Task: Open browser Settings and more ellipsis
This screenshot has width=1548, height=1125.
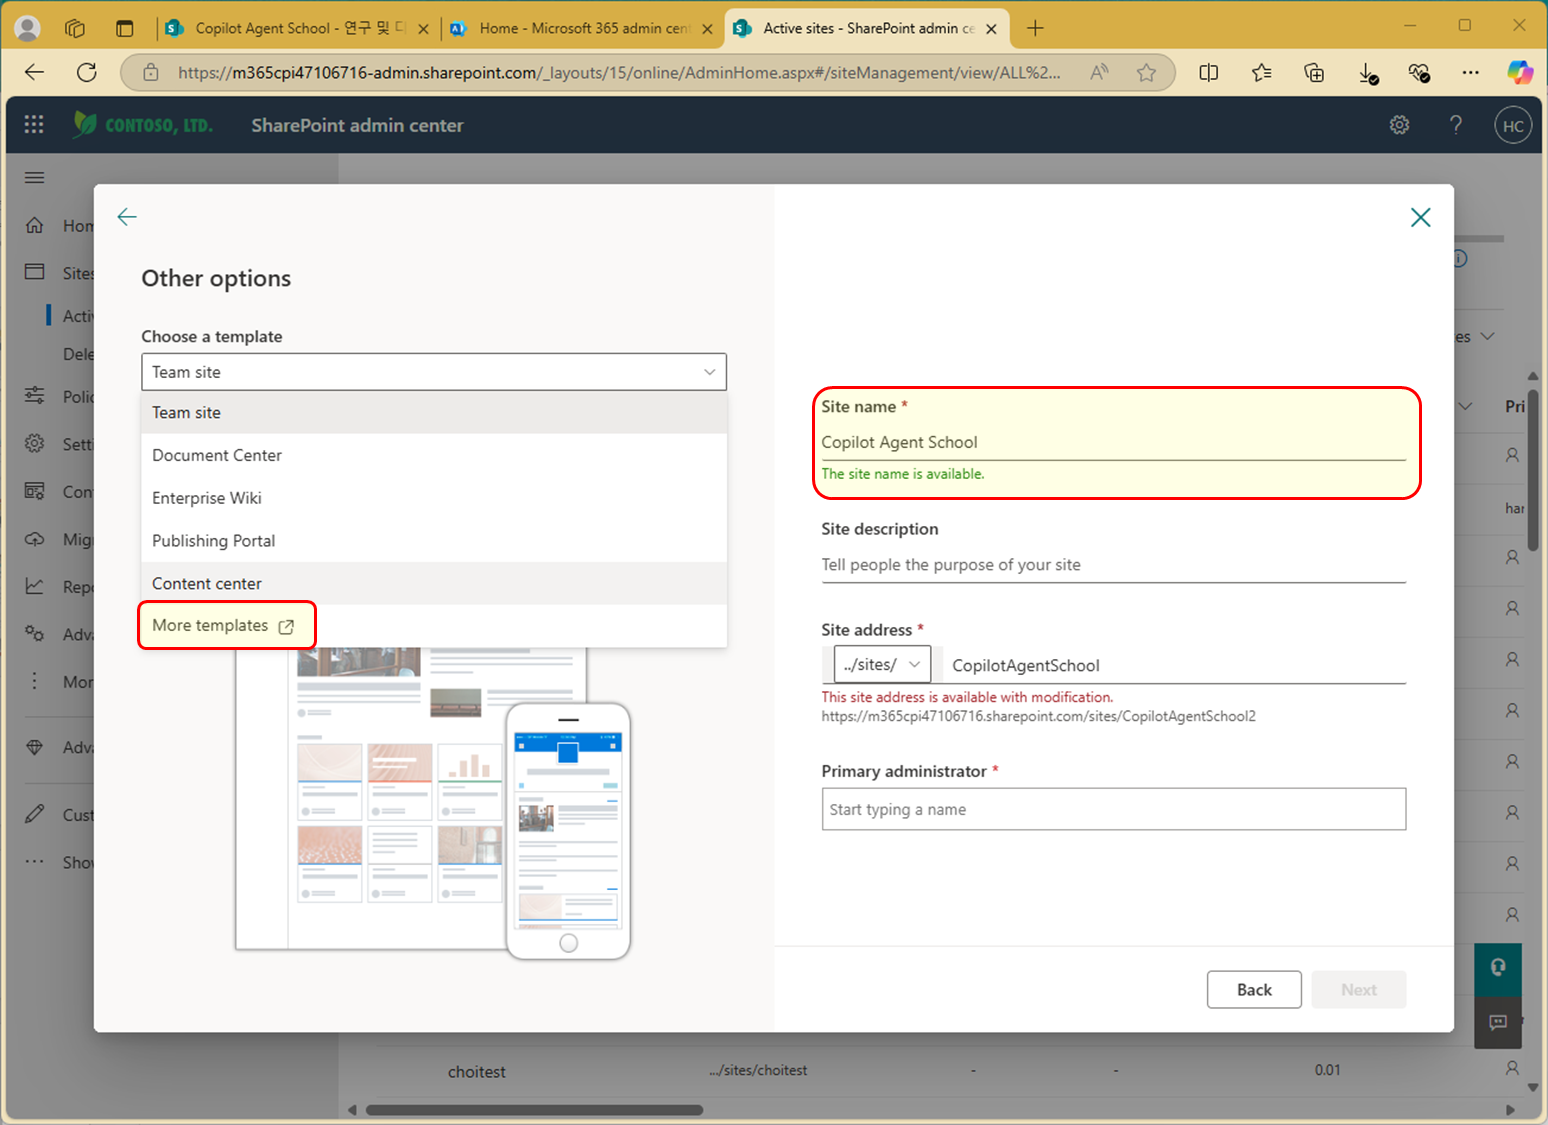Action: [1470, 72]
